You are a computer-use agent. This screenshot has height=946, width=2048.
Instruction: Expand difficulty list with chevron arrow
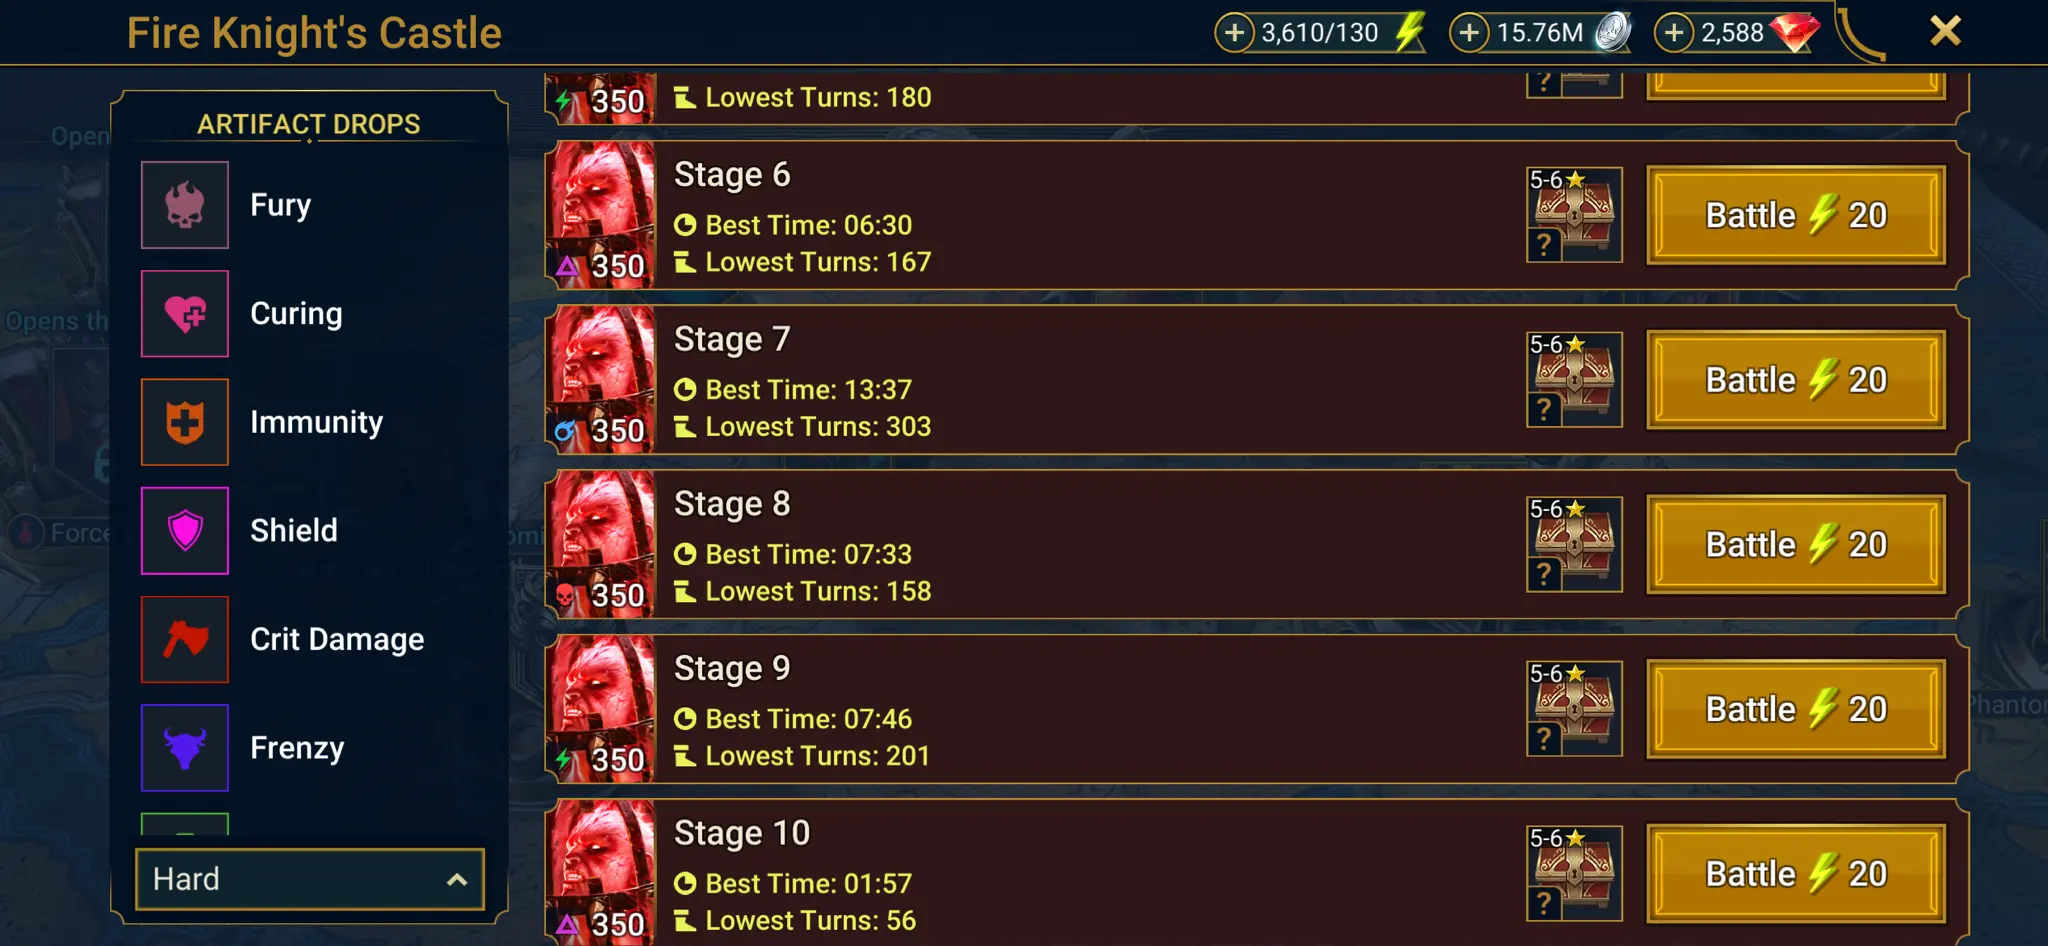(x=457, y=880)
